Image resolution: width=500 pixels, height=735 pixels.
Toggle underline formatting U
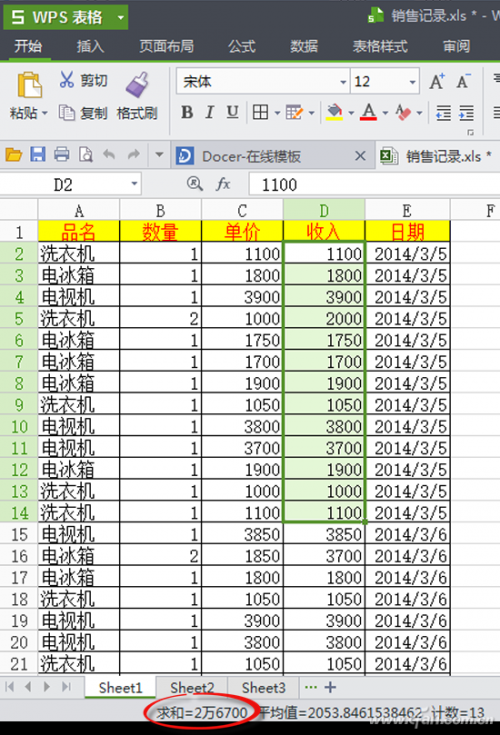[232, 112]
